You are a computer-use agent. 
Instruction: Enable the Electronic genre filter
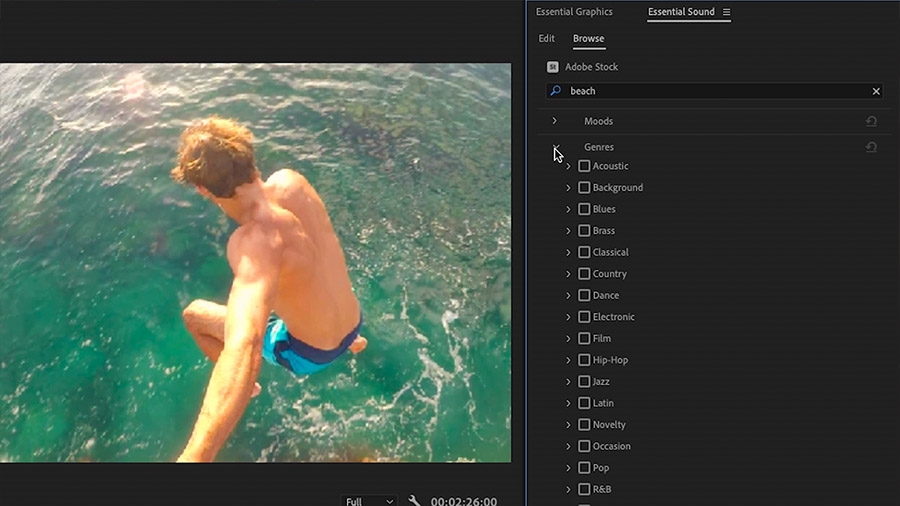pyautogui.click(x=584, y=317)
